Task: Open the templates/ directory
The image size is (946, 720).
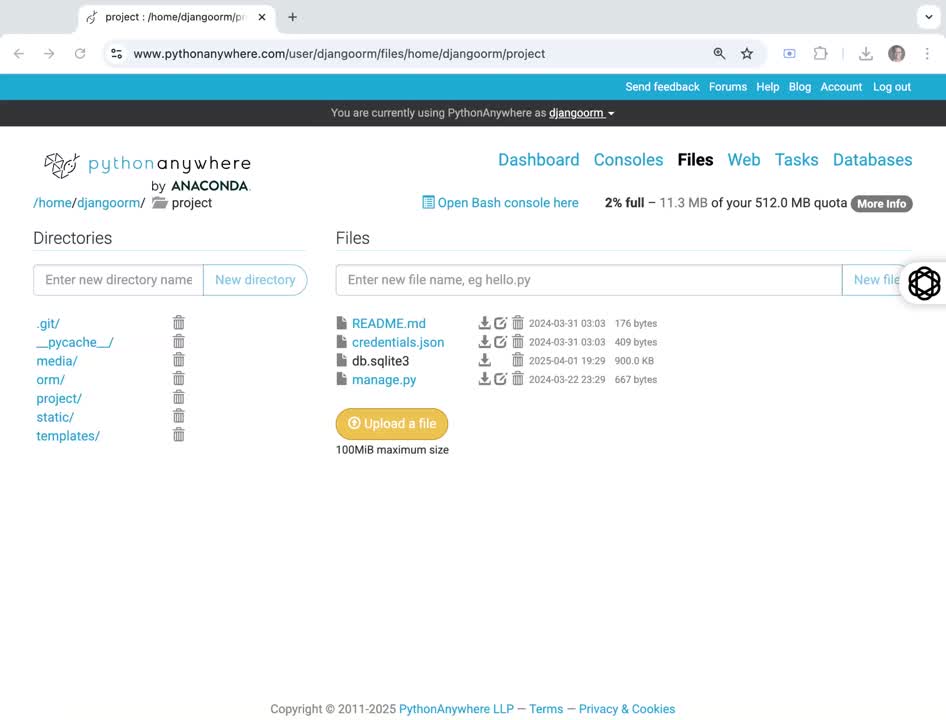Action: [x=68, y=436]
